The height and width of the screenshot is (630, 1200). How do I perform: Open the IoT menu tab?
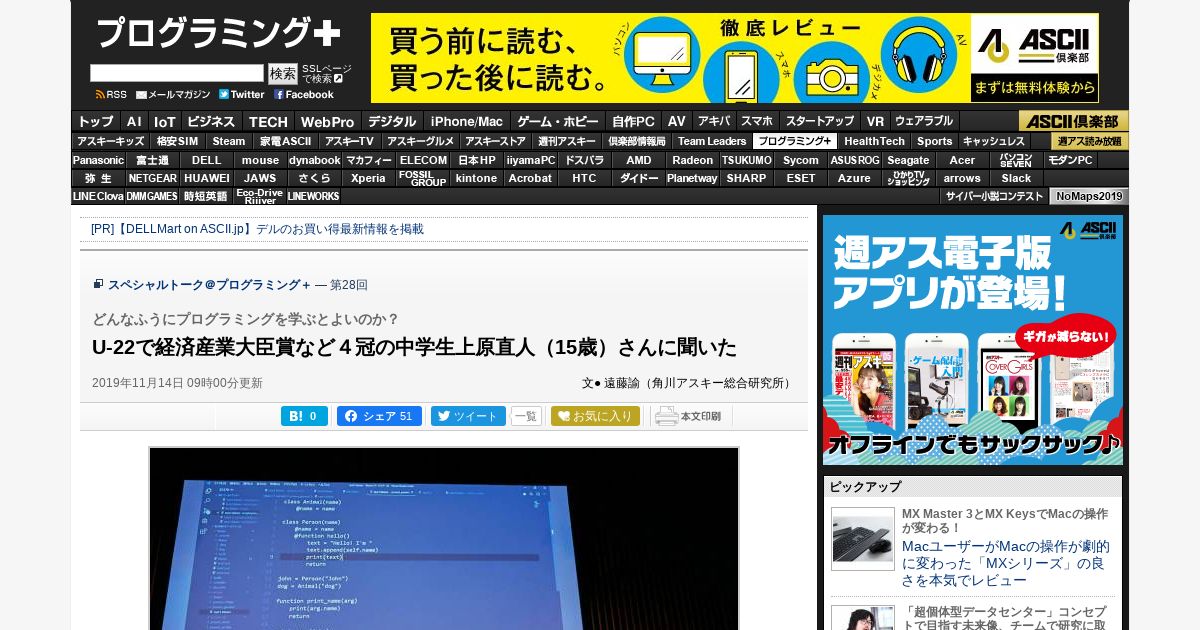[165, 121]
